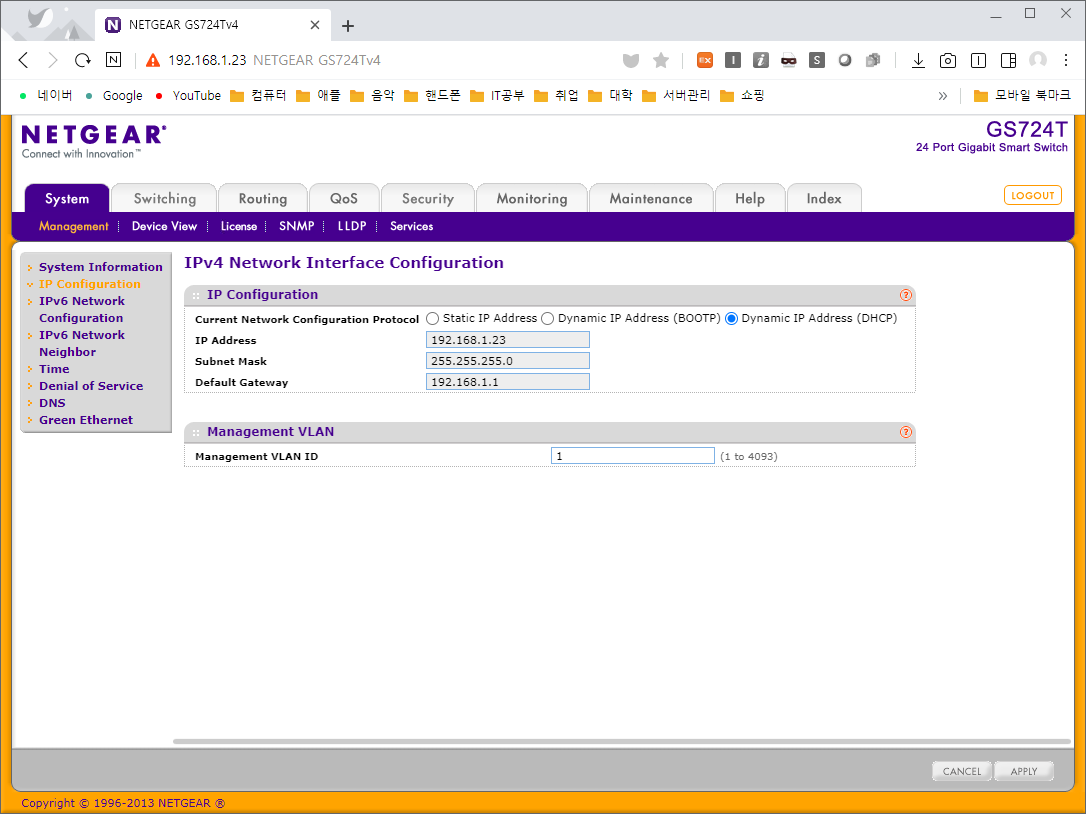Open the browser side panel icon

(x=1008, y=60)
